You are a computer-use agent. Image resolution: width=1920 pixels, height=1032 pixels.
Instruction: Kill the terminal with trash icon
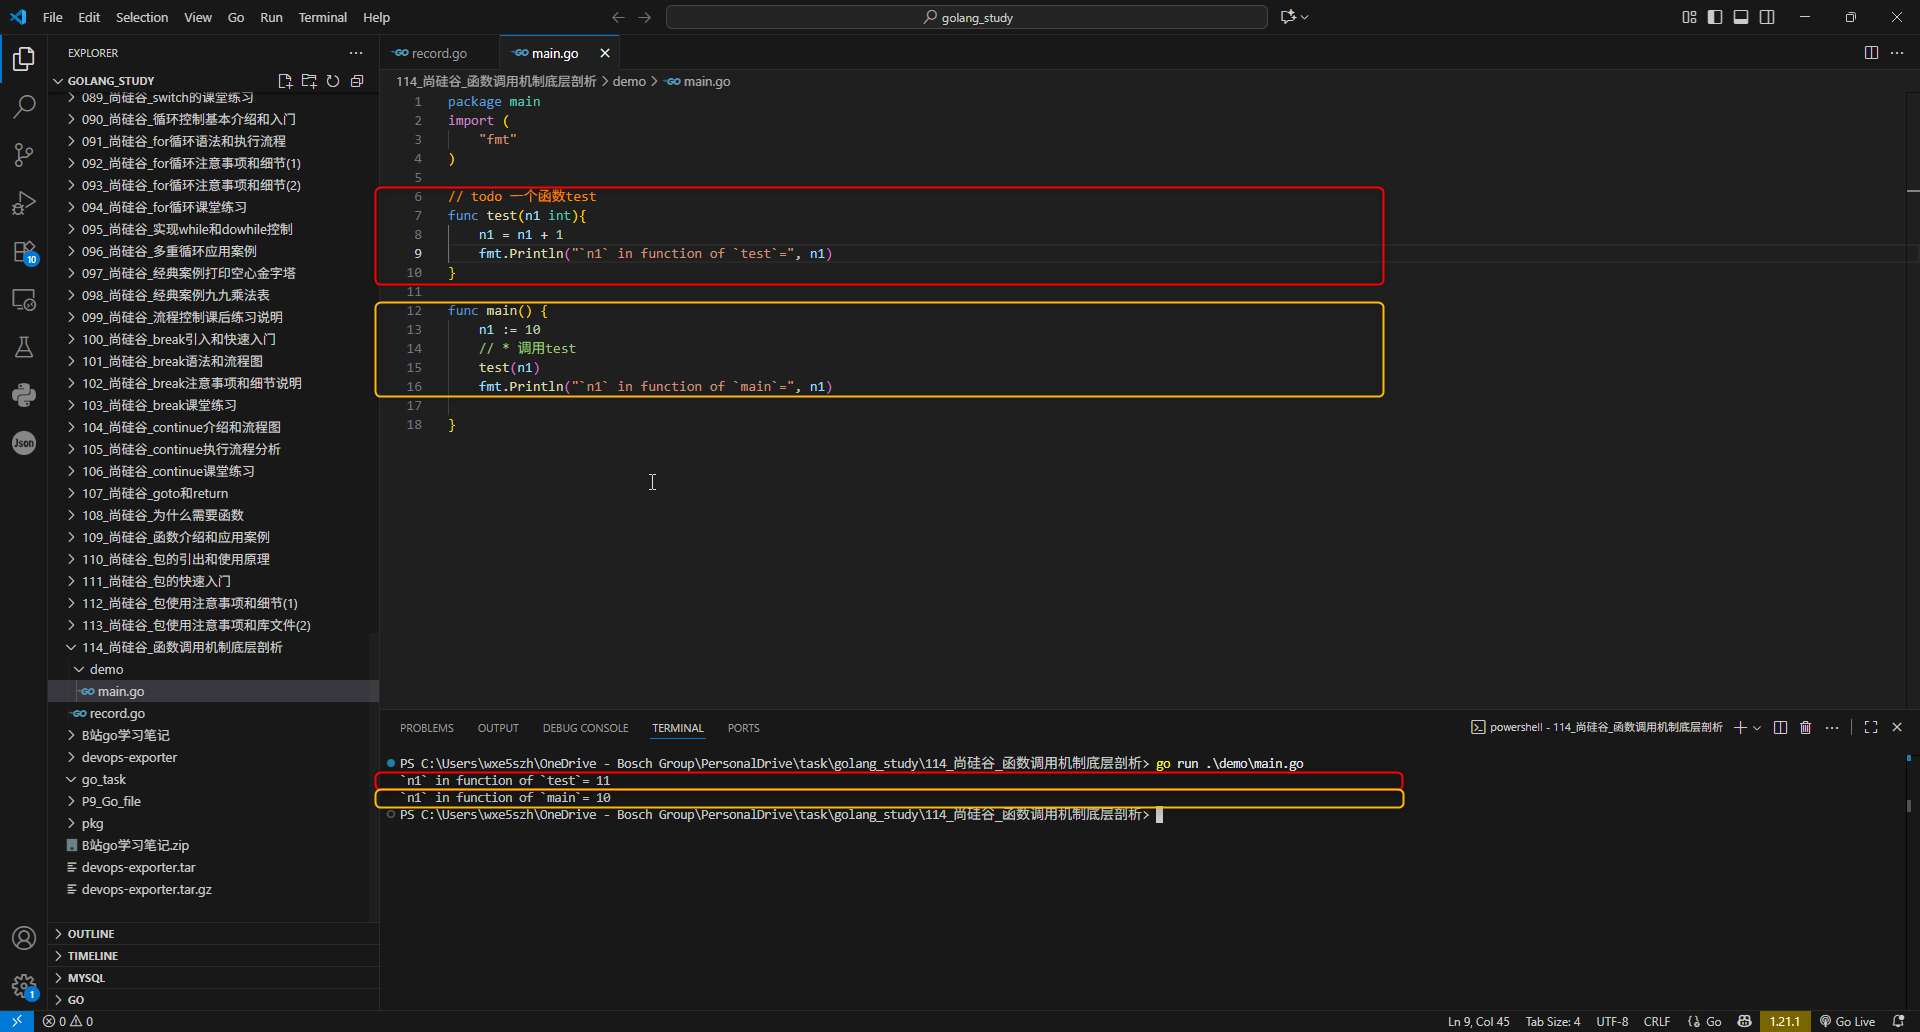(1806, 728)
